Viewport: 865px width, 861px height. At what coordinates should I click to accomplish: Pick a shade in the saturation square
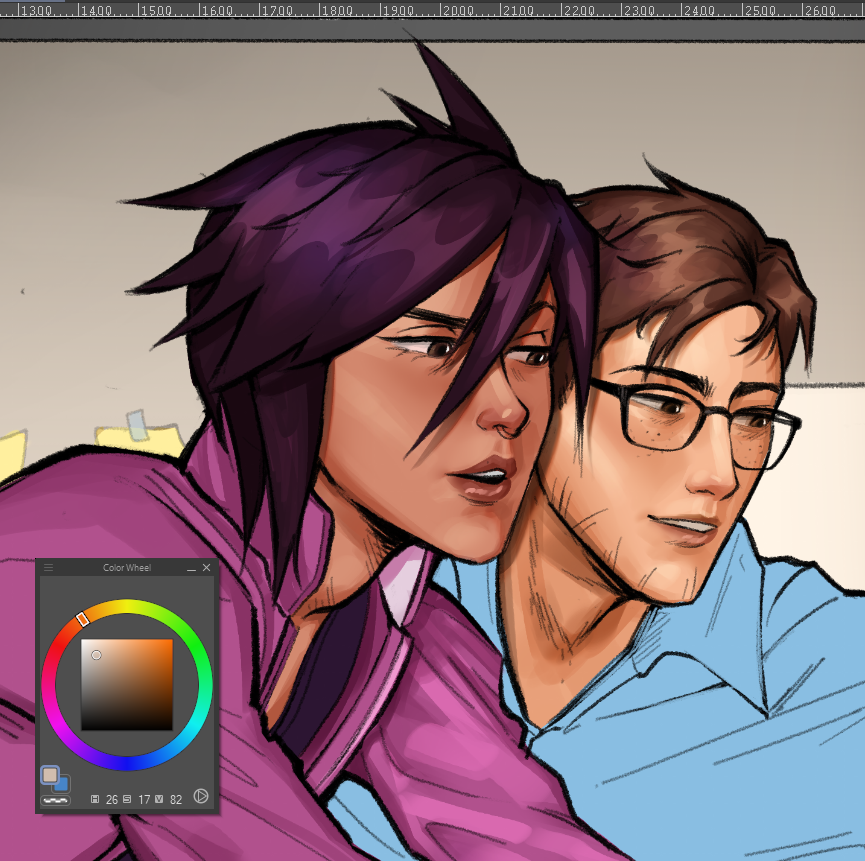pos(127,684)
